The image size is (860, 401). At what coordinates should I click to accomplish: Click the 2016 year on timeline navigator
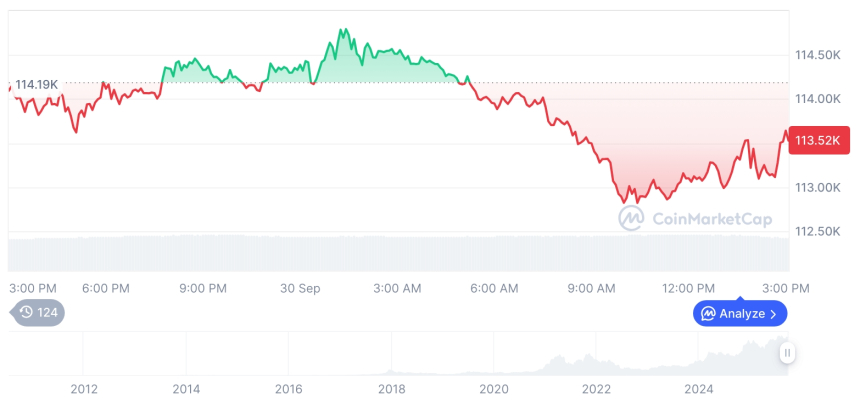click(x=289, y=389)
